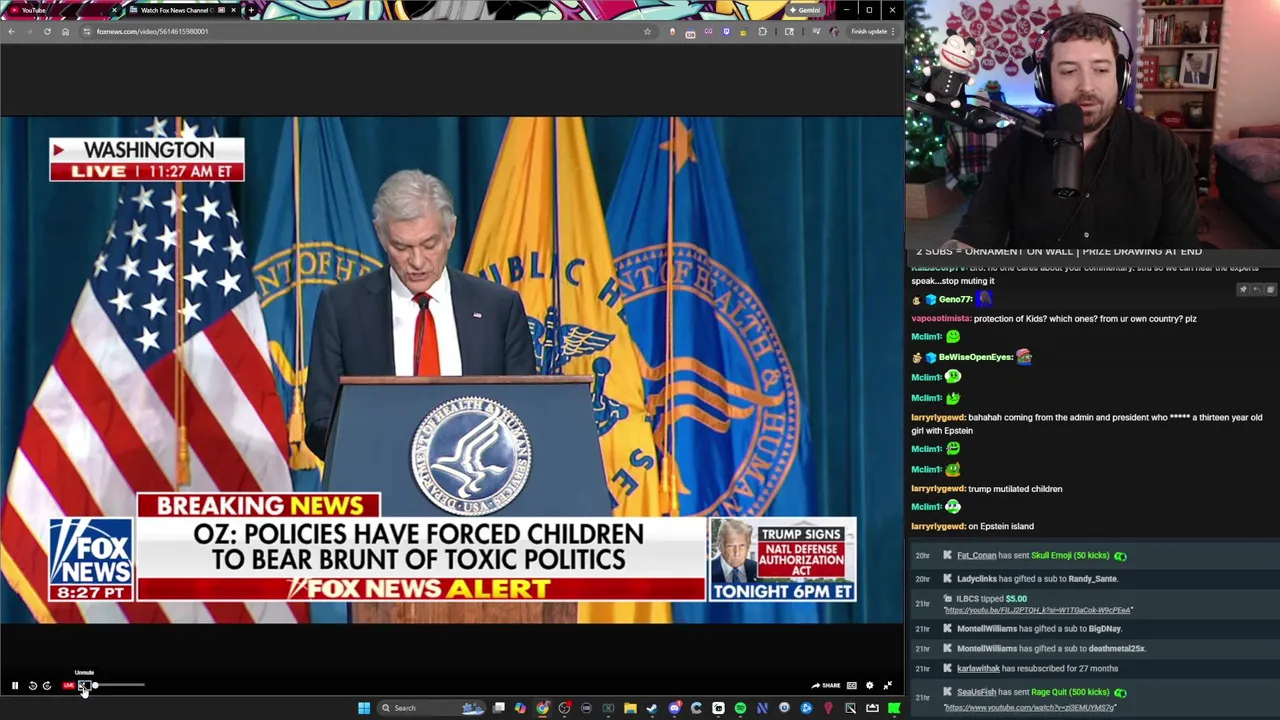Open Task View on the taskbar
This screenshot has width=1280, height=720.
pos(498,708)
